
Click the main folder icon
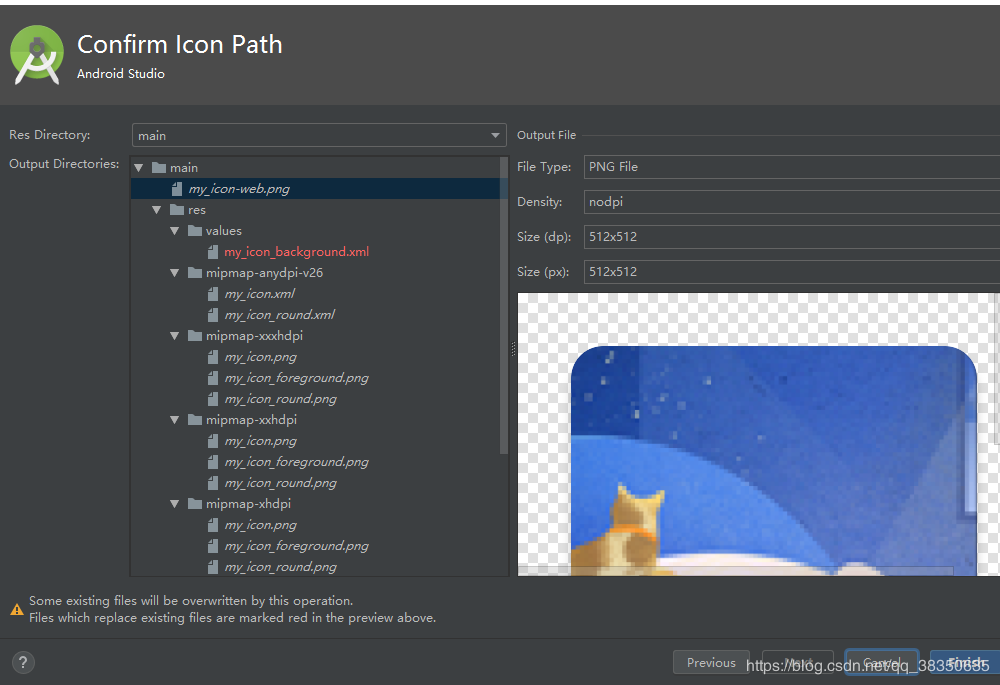pos(159,168)
